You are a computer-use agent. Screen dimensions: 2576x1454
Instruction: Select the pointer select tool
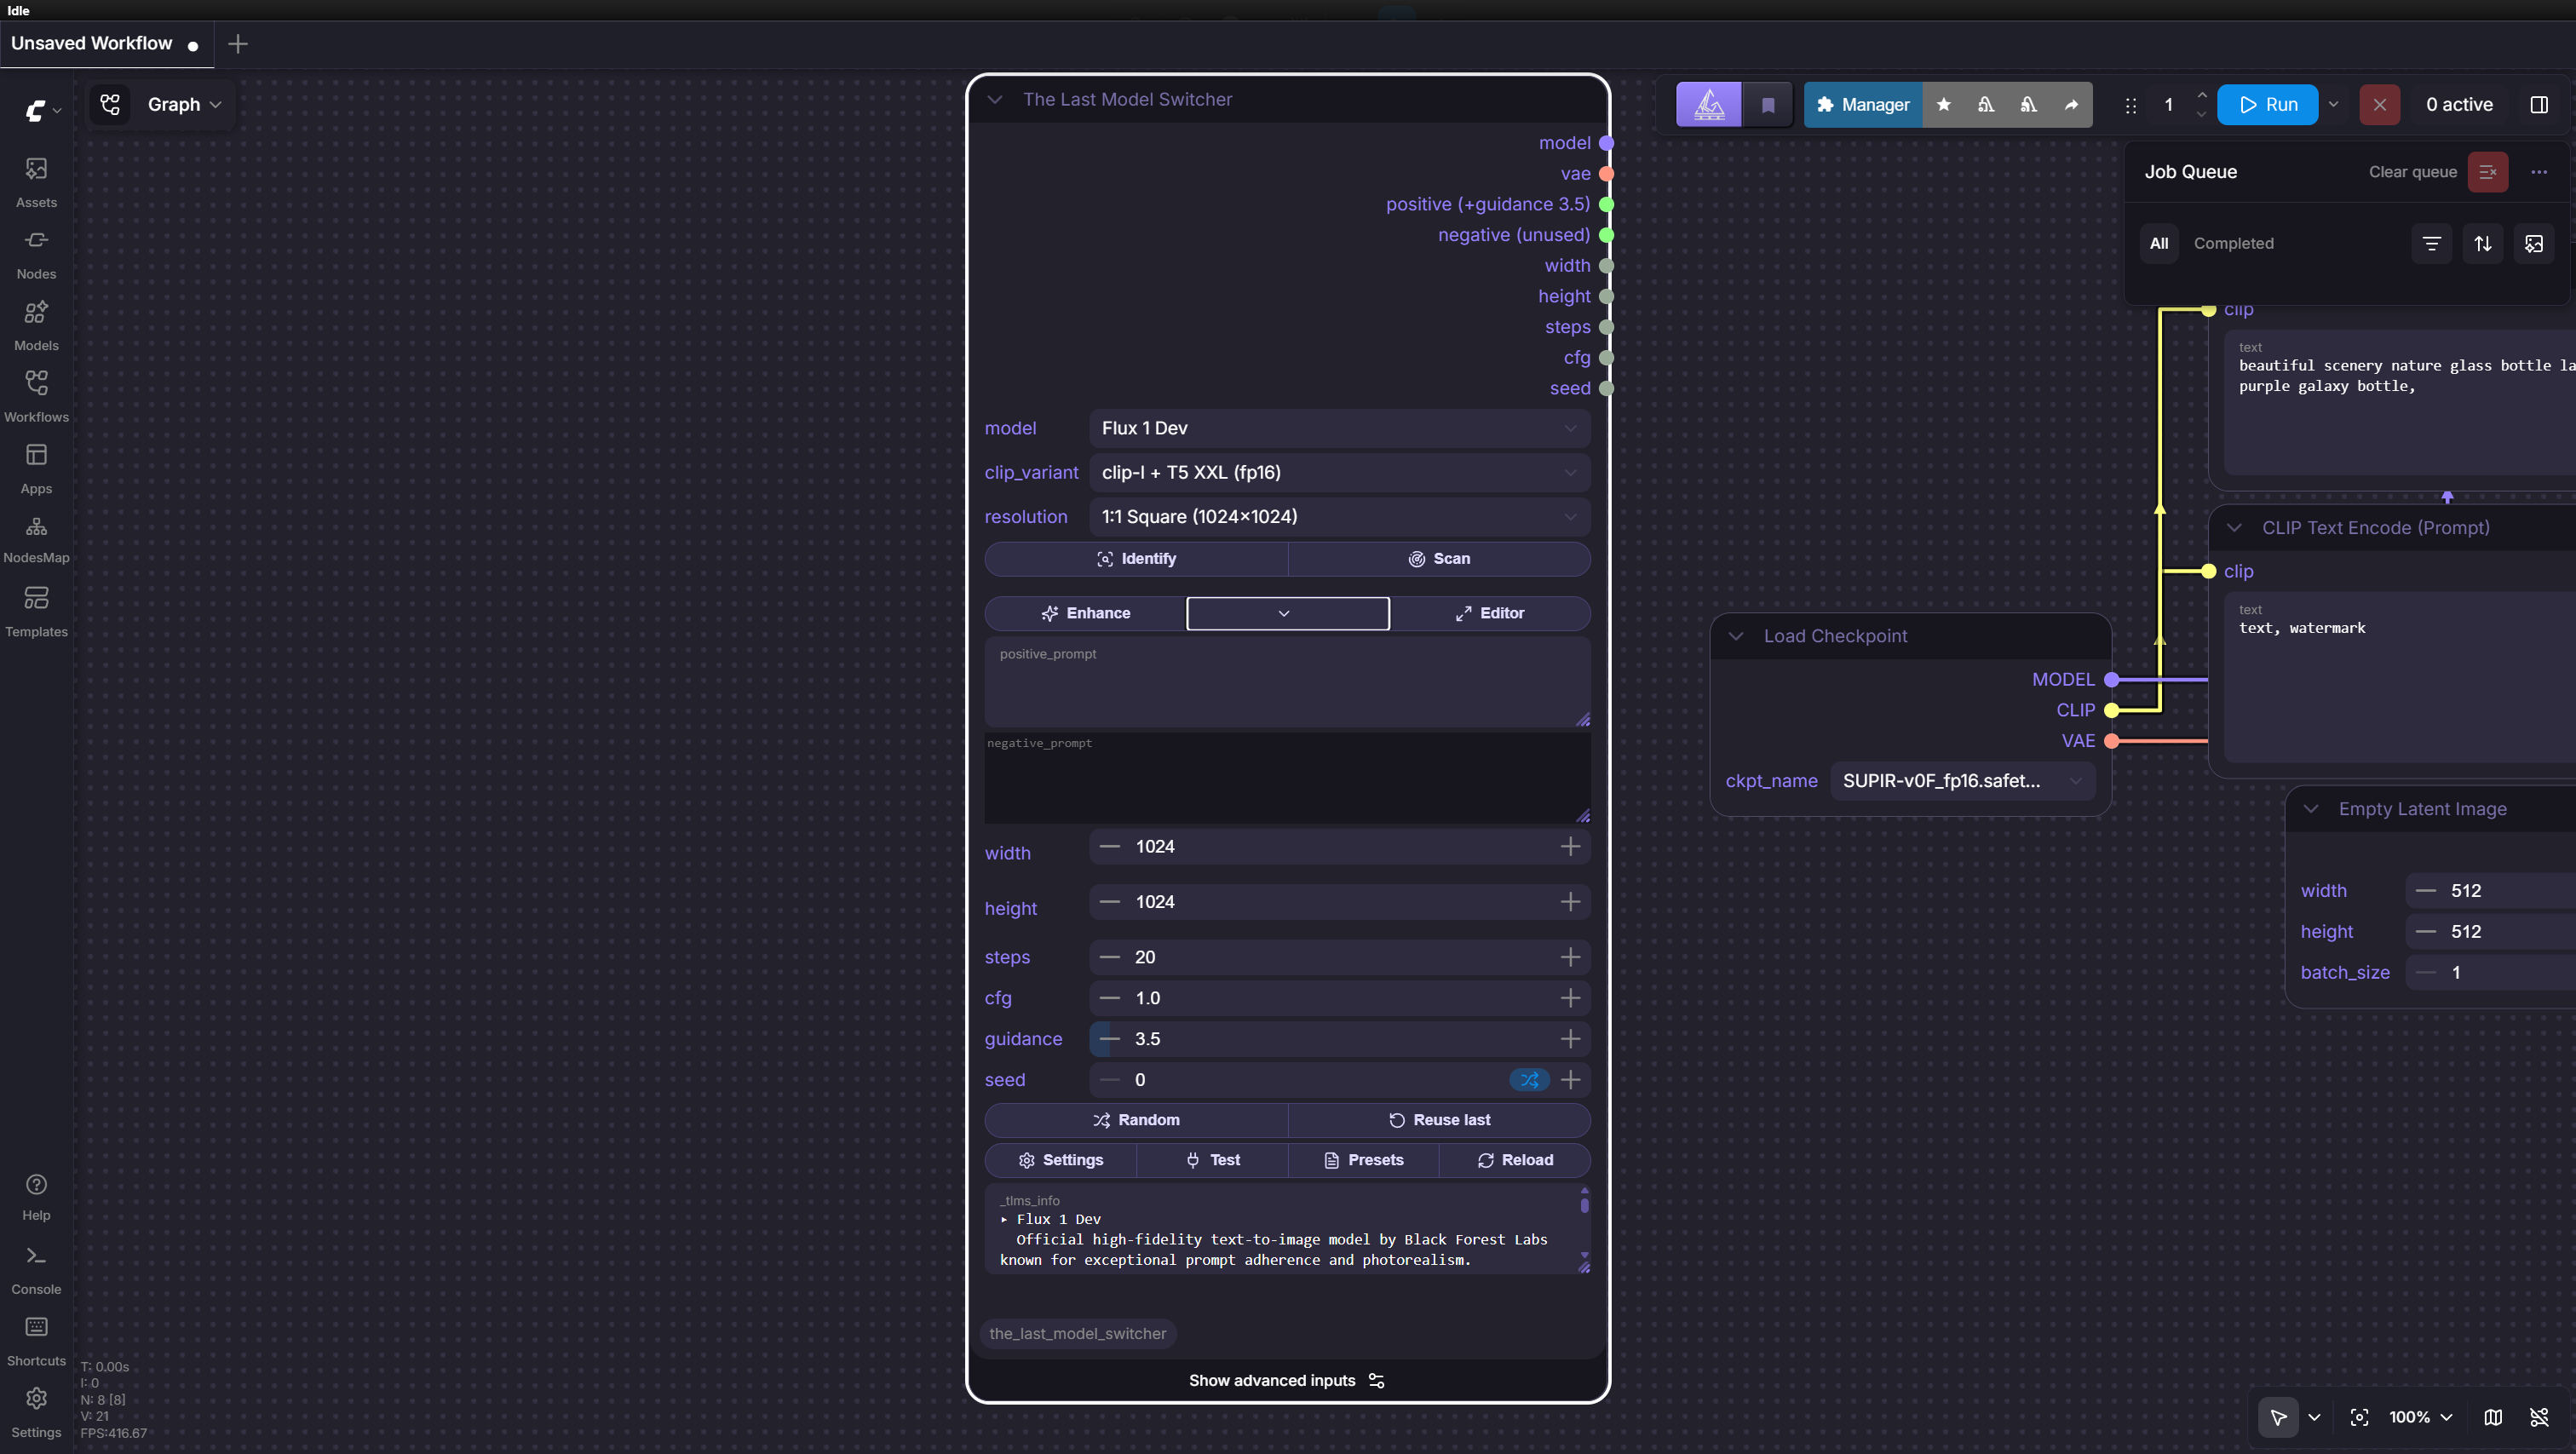pyautogui.click(x=2278, y=1417)
